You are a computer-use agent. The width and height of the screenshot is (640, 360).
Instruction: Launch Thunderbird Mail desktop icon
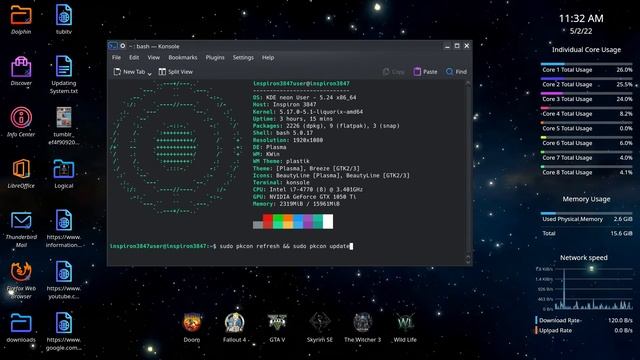point(21,221)
